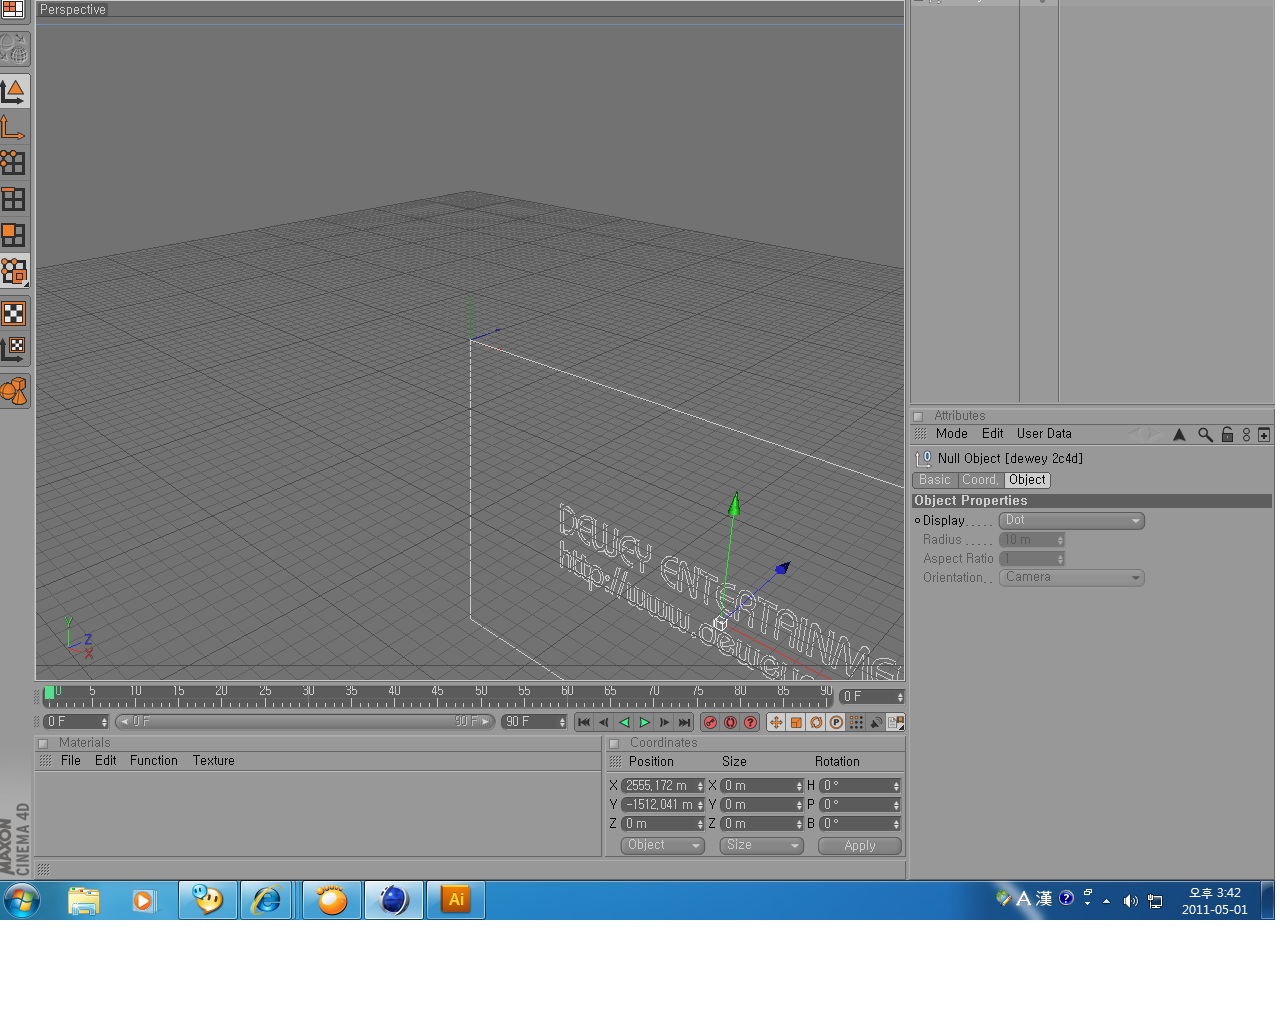Click the Perspective viewport label
The height and width of the screenshot is (1024, 1280).
tap(73, 10)
